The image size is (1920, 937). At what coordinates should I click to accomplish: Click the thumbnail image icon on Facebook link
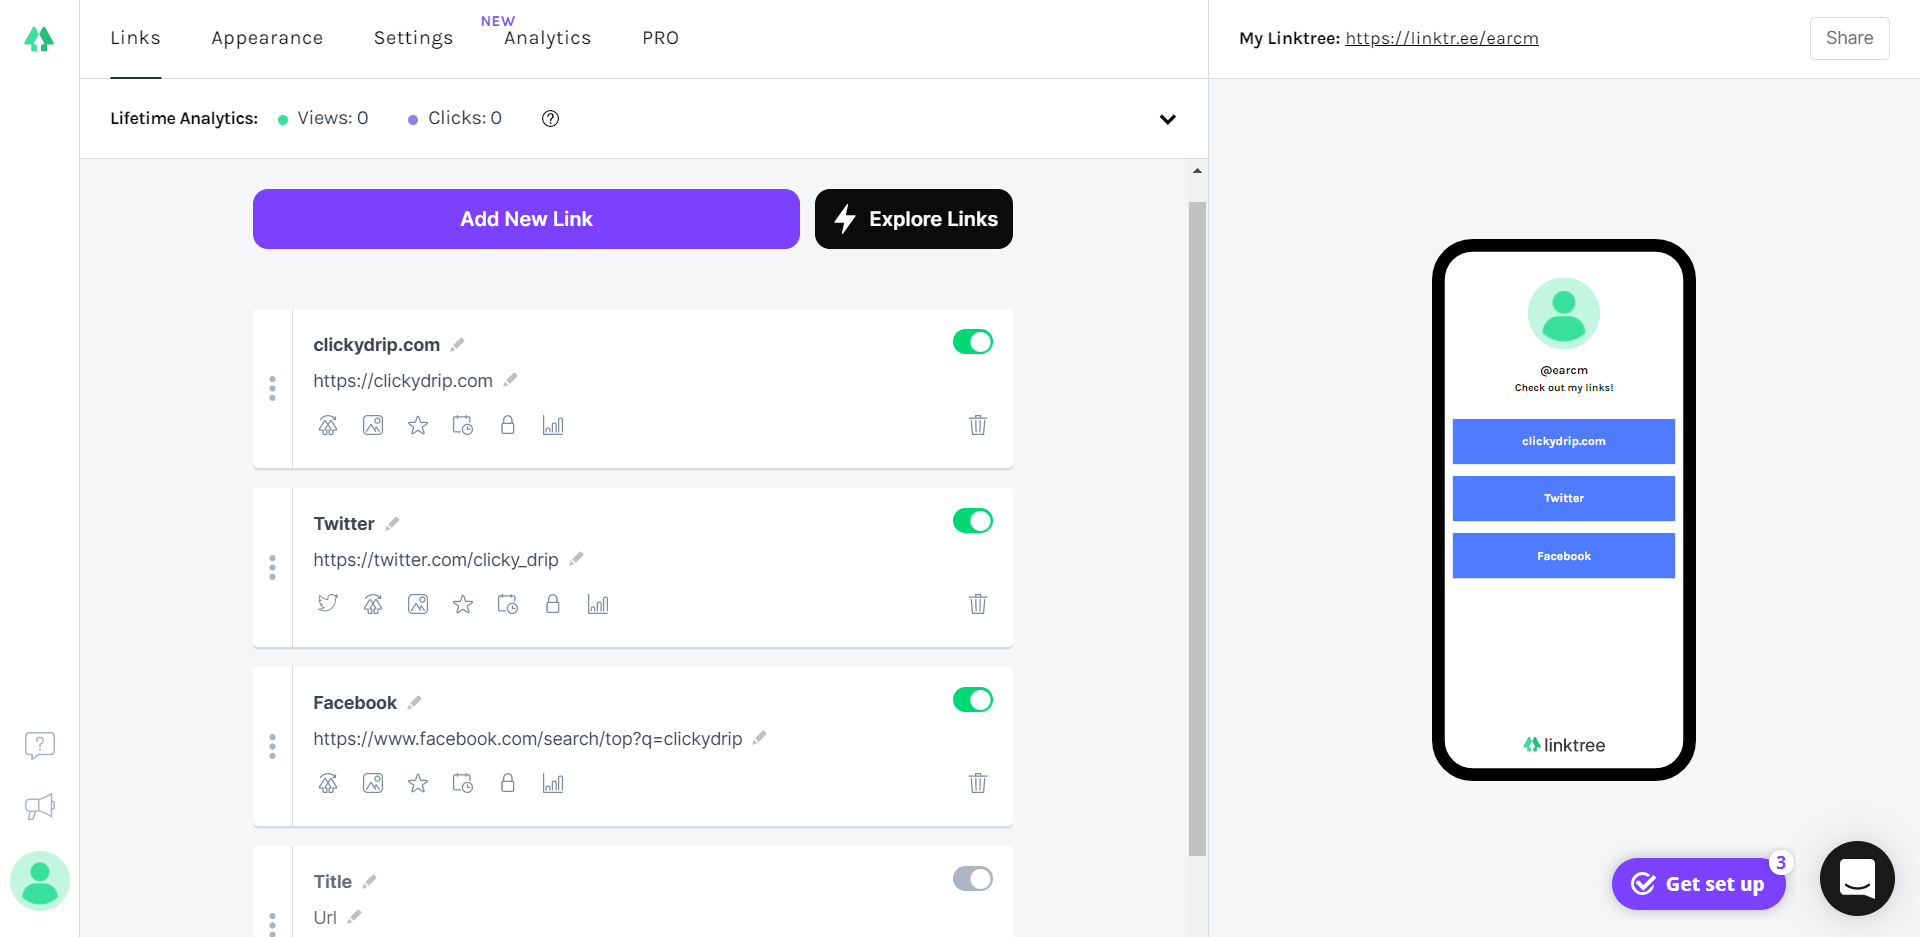coord(373,783)
